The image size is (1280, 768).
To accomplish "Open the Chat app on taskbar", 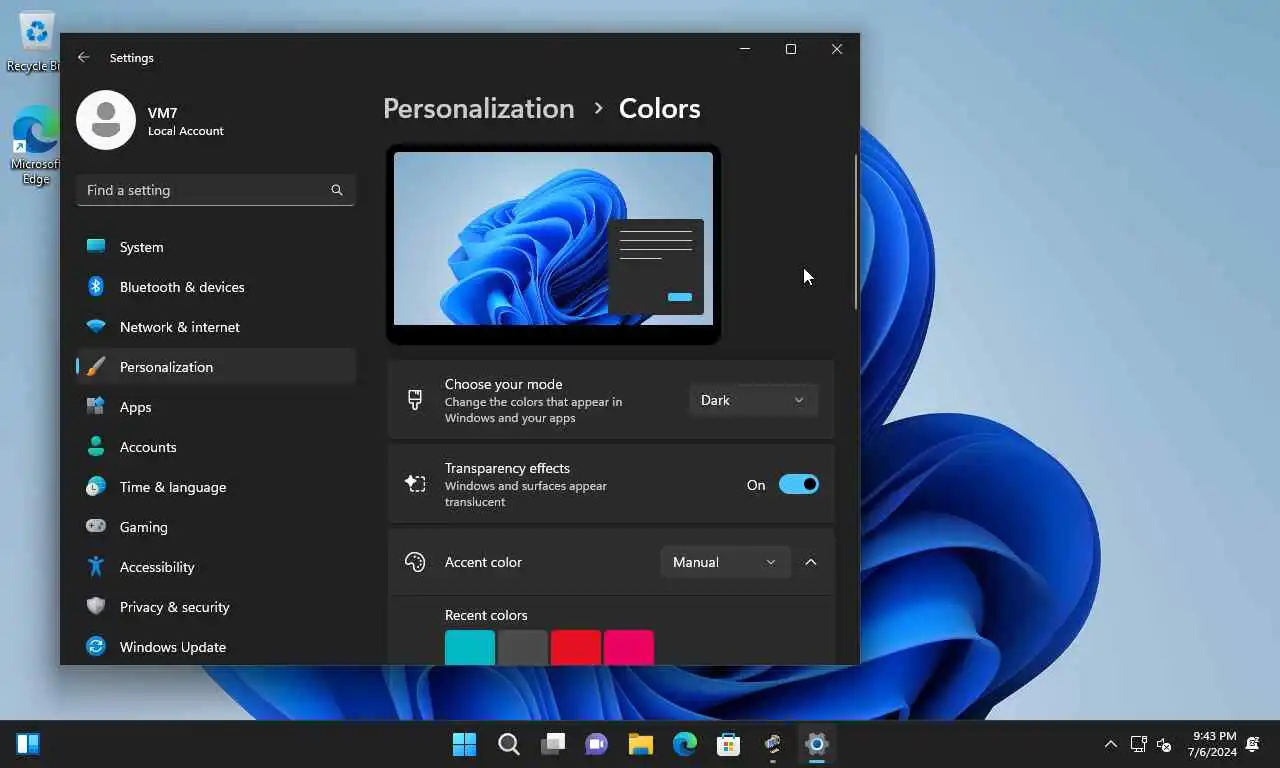I will pyautogui.click(x=596, y=744).
